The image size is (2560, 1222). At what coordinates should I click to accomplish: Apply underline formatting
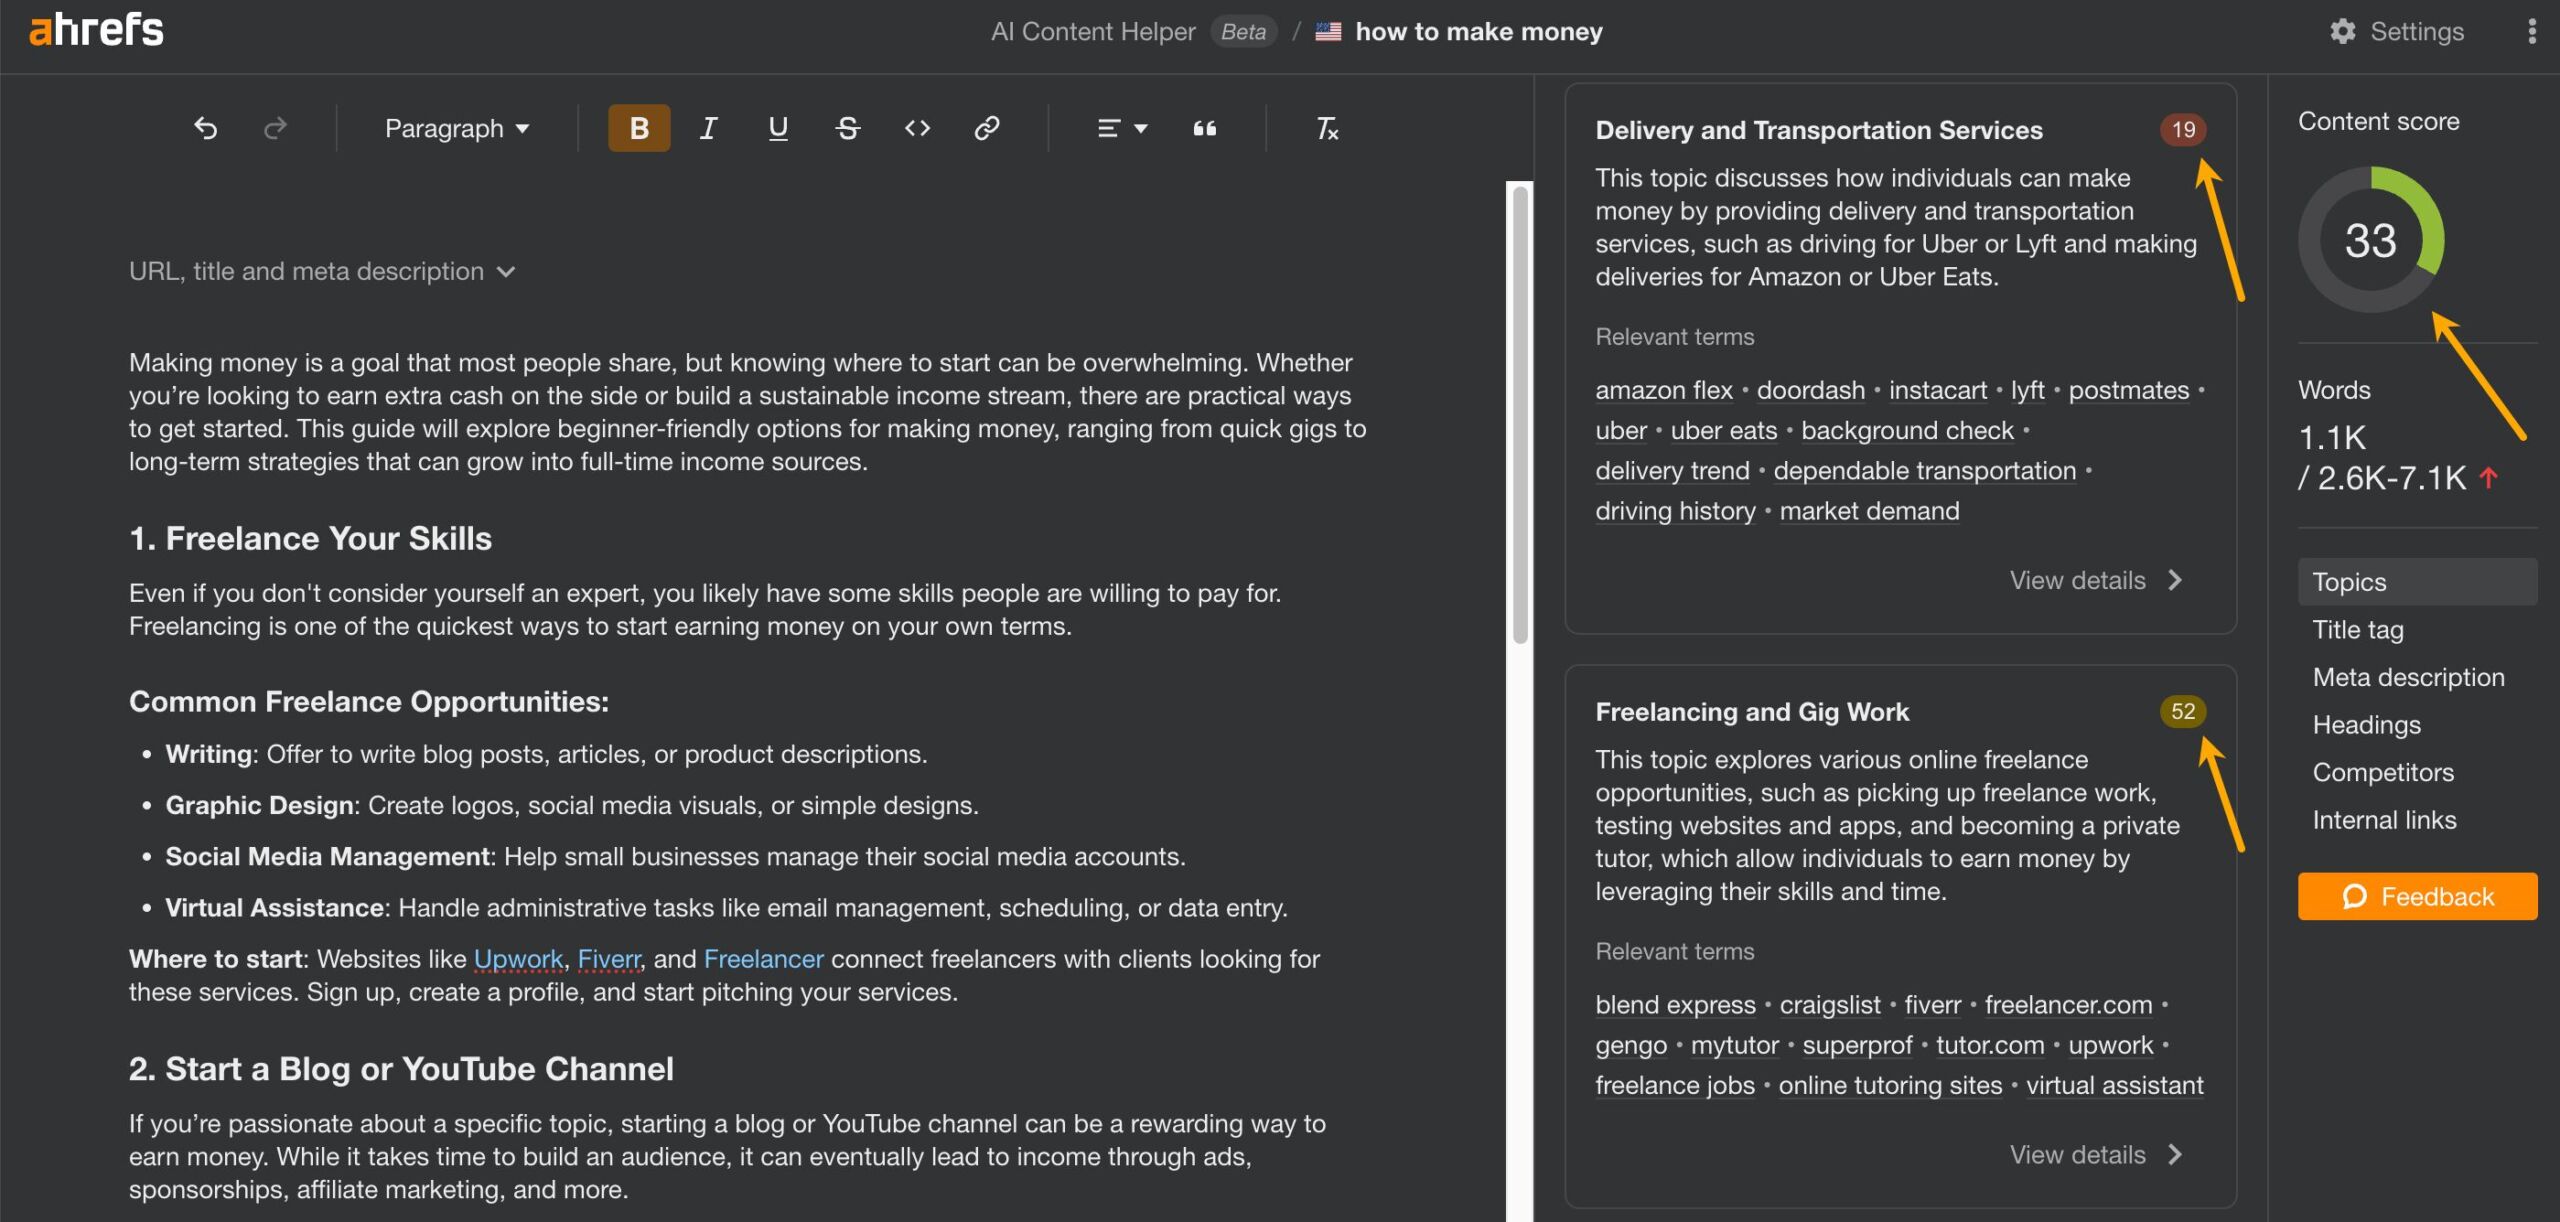pos(777,128)
